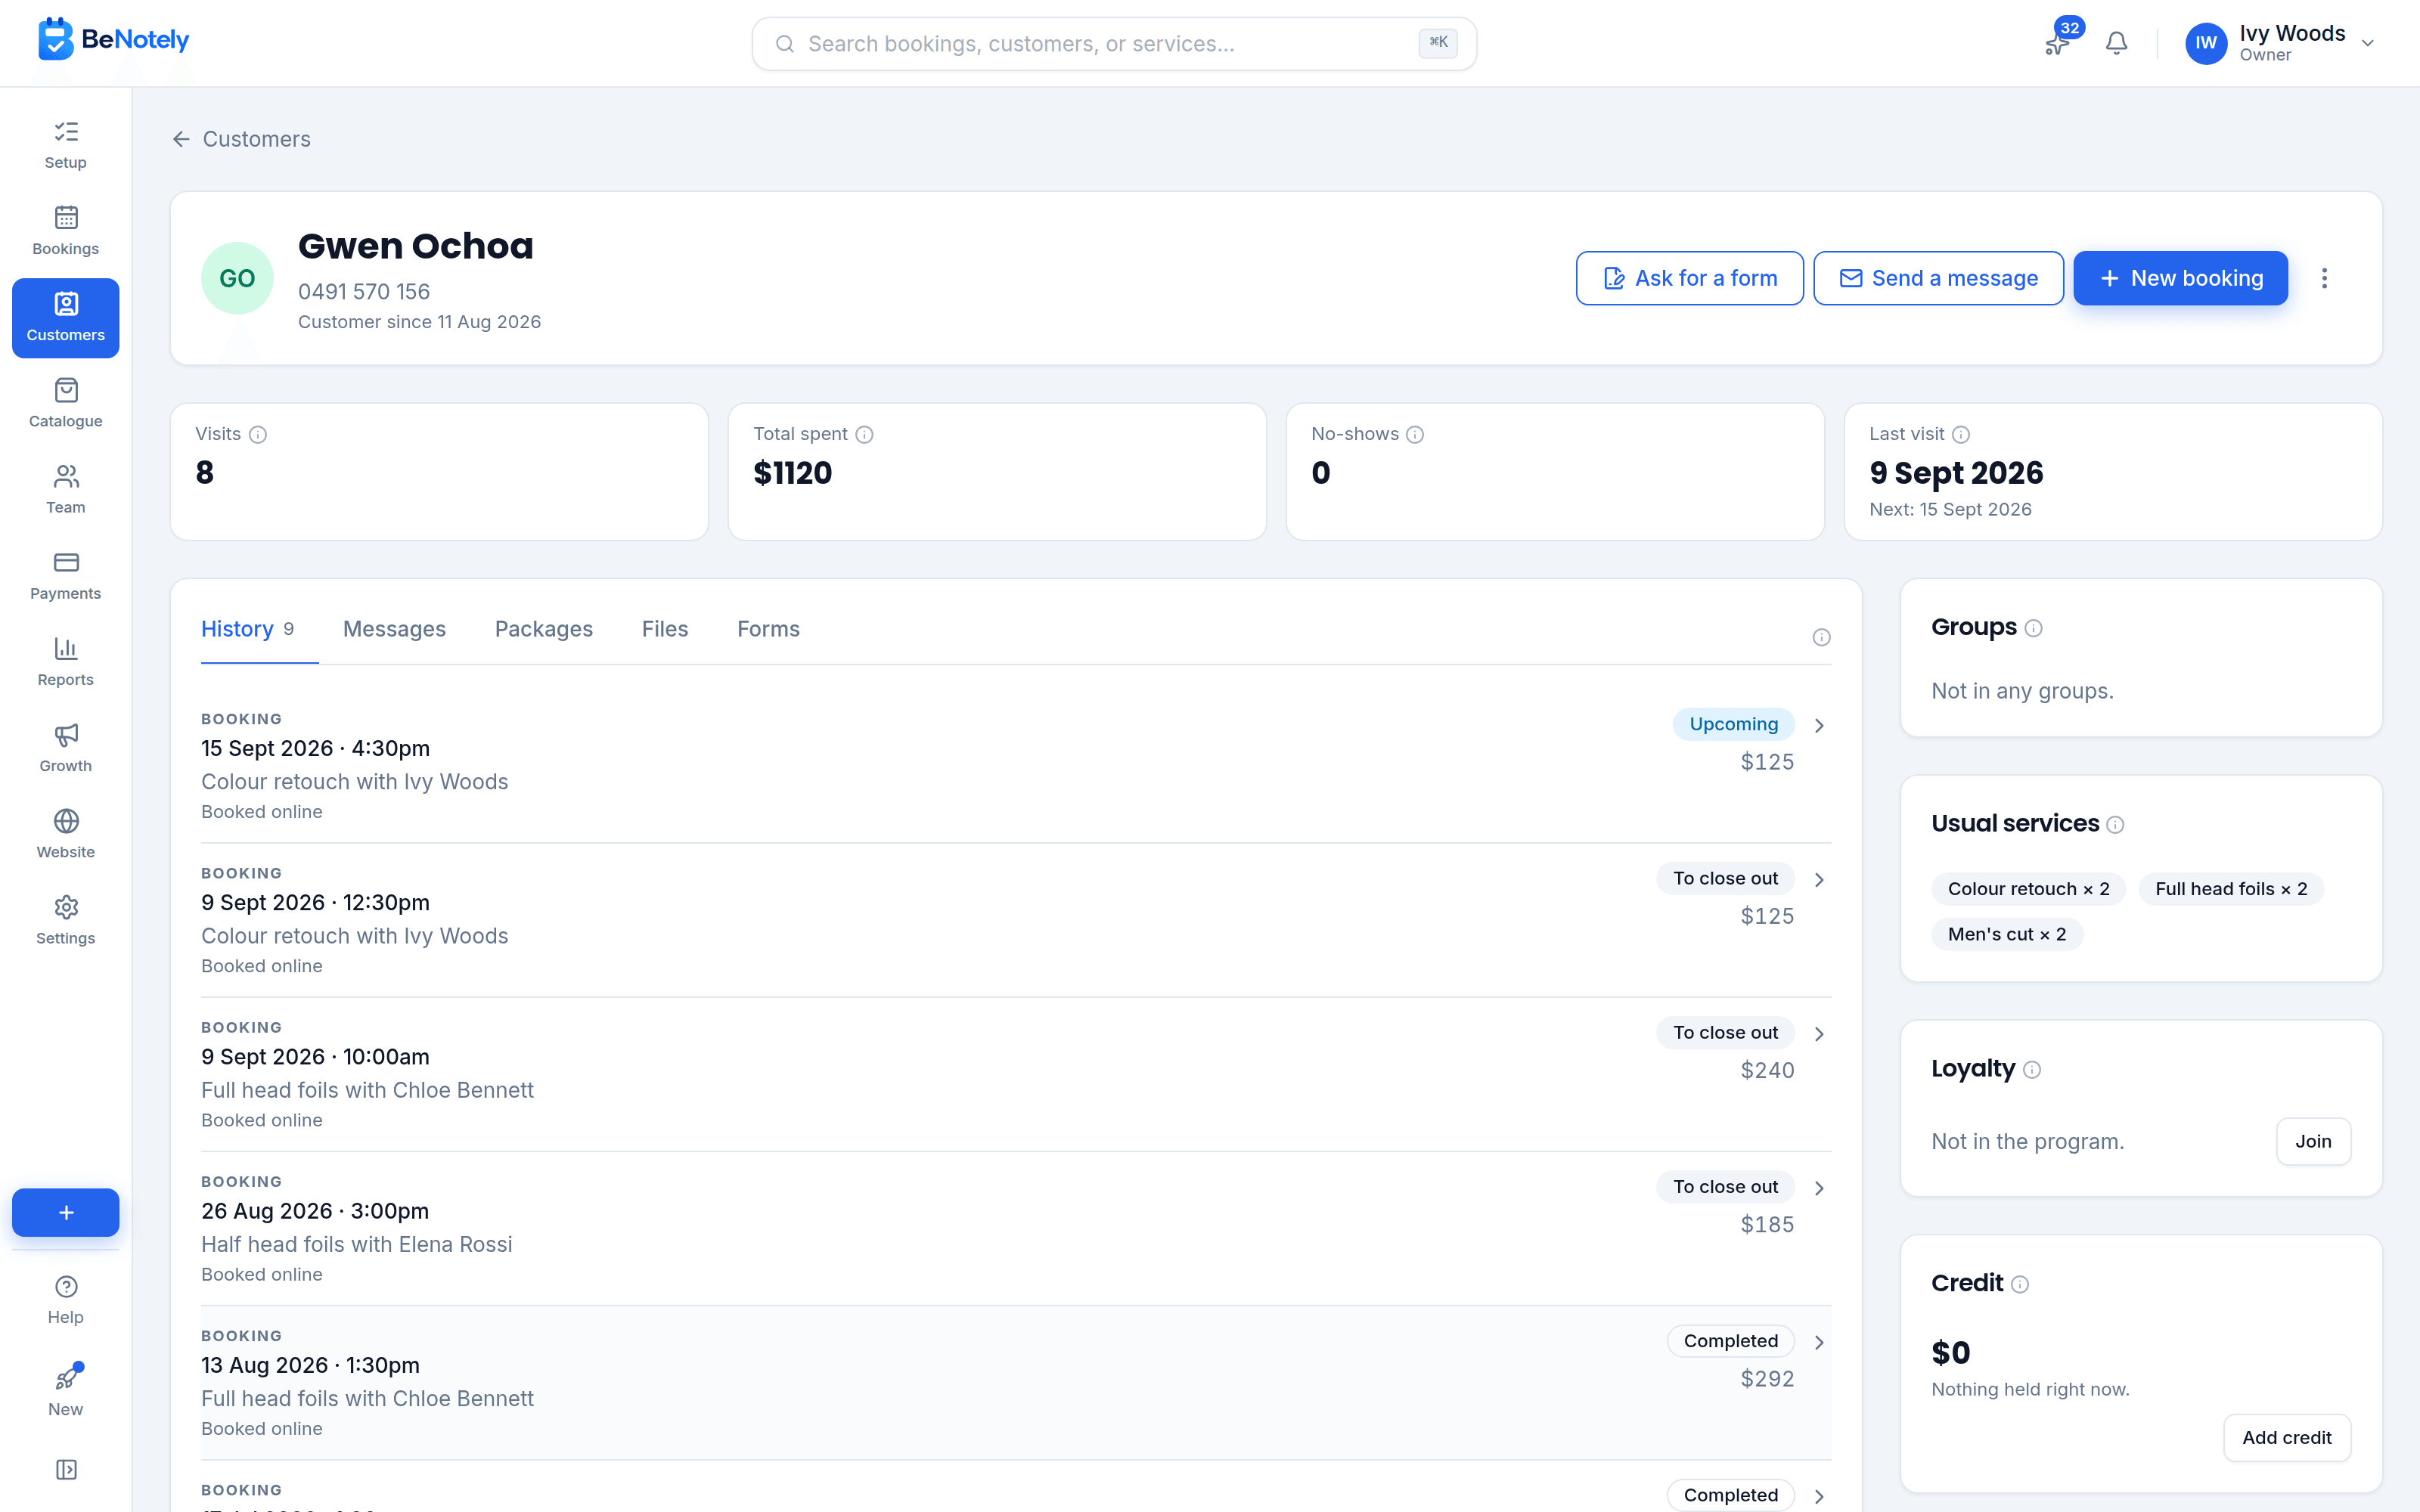Open Half head foils with Elena Rossi booking
The height and width of the screenshot is (1512, 2420).
[1016, 1228]
